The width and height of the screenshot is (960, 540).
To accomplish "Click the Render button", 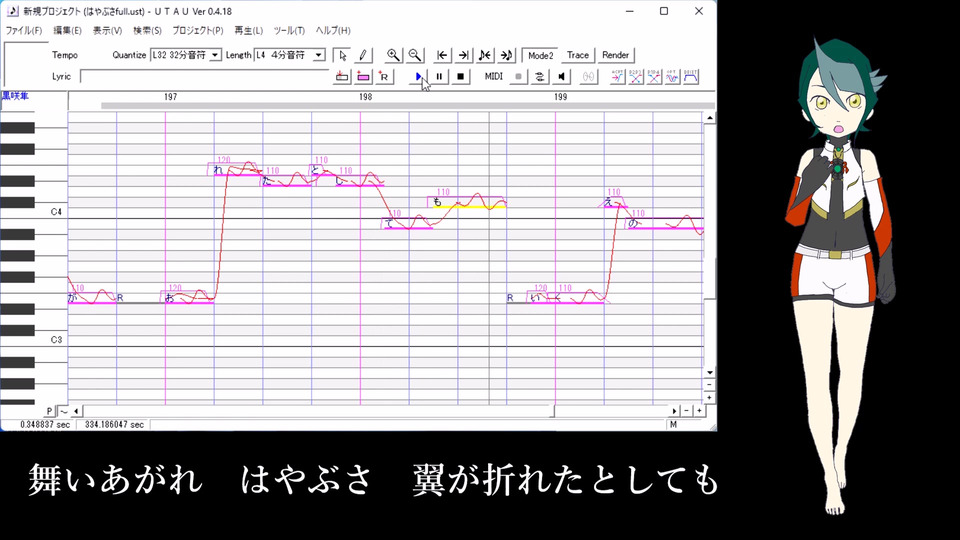I will click(615, 55).
